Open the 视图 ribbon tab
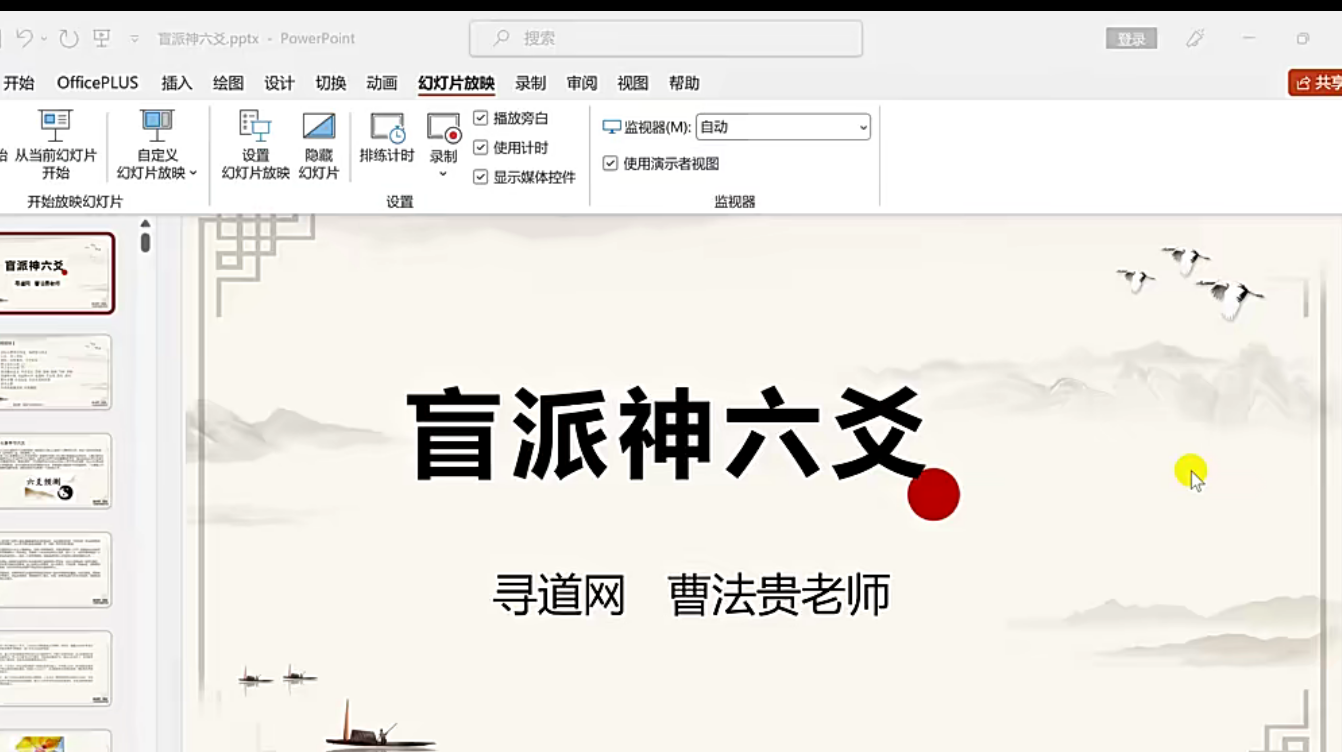 (634, 83)
